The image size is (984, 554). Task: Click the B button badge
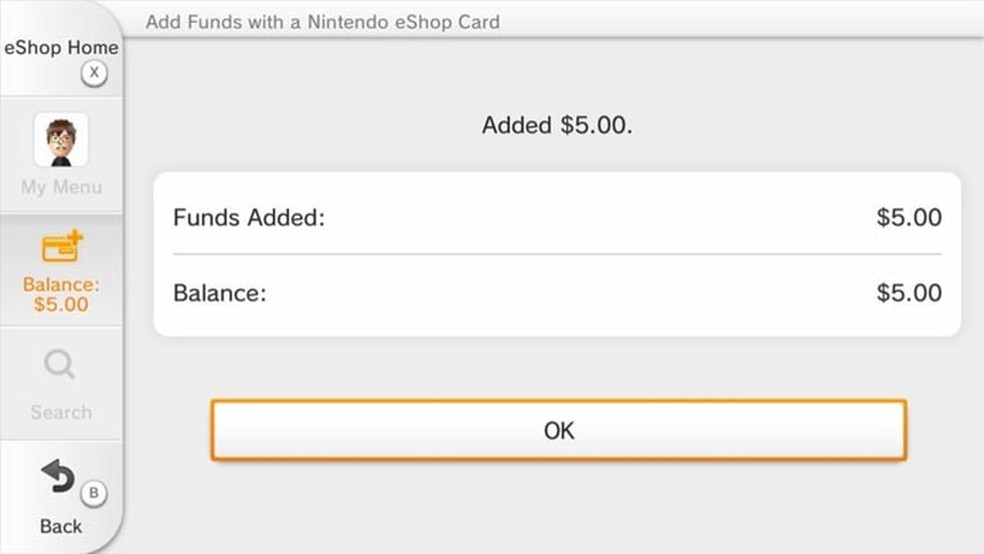93,493
